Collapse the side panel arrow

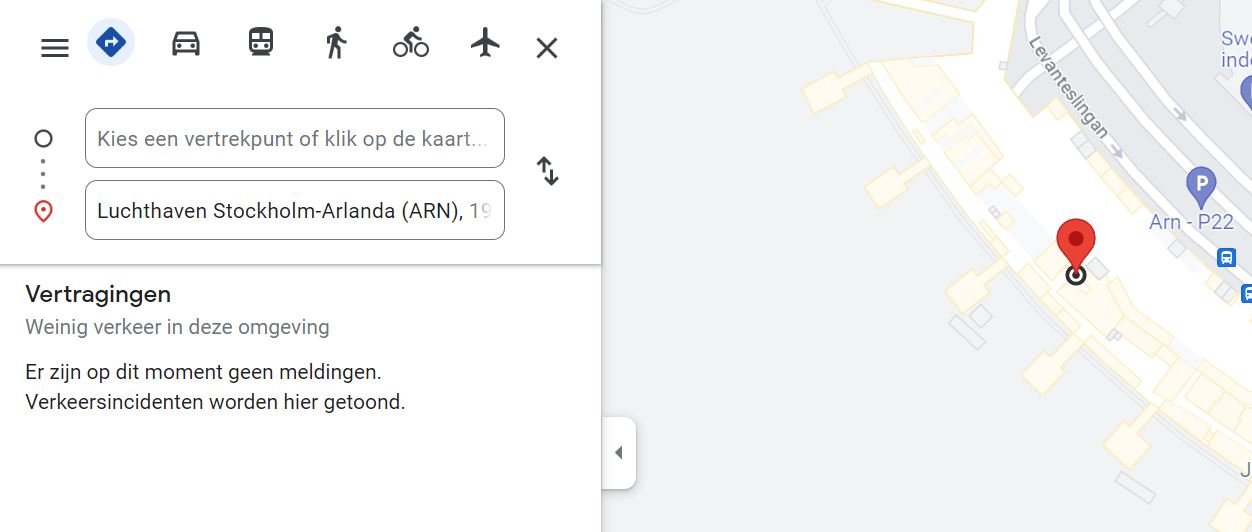click(618, 453)
